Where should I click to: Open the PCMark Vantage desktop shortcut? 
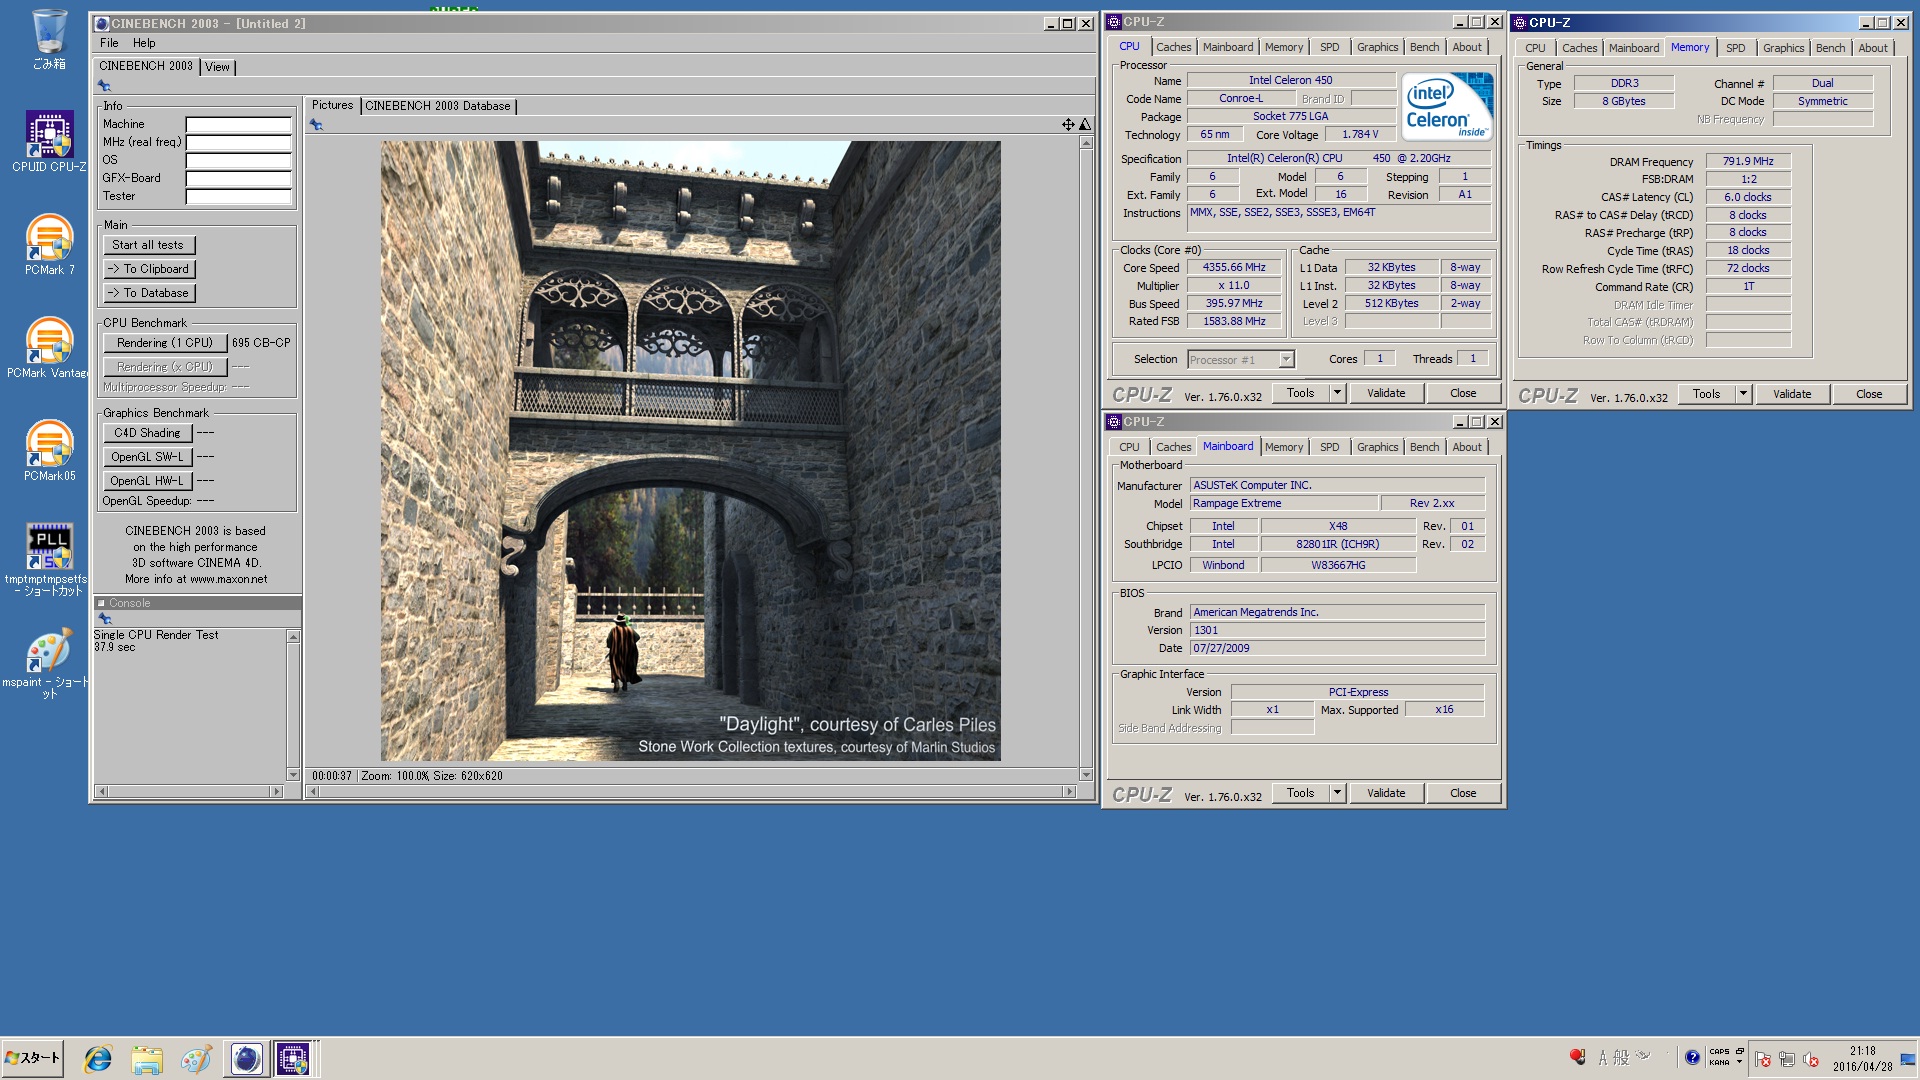[49, 348]
